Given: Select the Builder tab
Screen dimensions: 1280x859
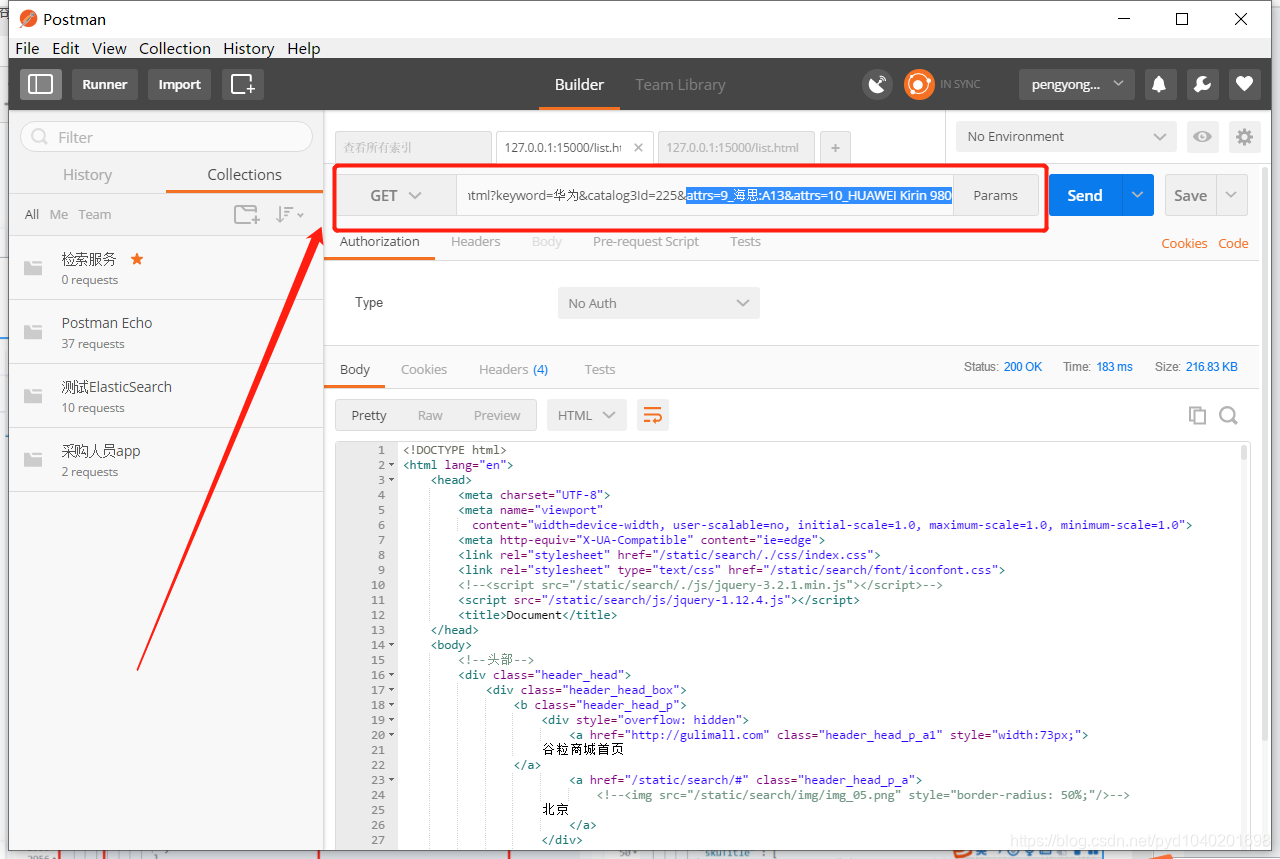Looking at the screenshot, I should tap(579, 85).
